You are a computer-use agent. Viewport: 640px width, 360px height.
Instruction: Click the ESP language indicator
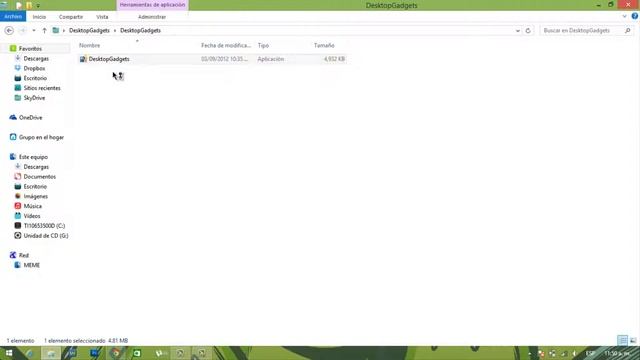(591, 353)
